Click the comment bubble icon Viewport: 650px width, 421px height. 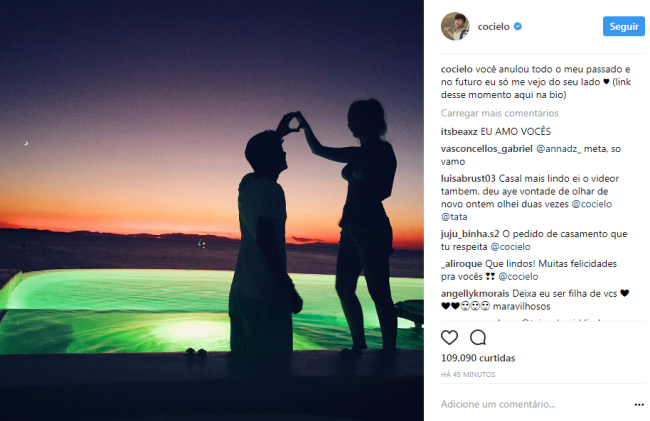pos(478,338)
